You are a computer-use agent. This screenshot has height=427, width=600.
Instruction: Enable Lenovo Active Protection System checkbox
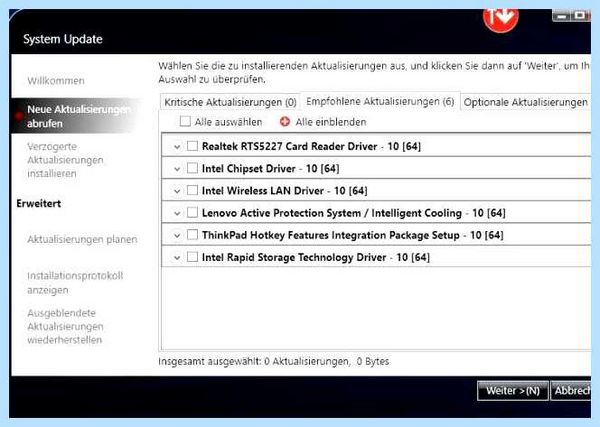click(x=192, y=212)
